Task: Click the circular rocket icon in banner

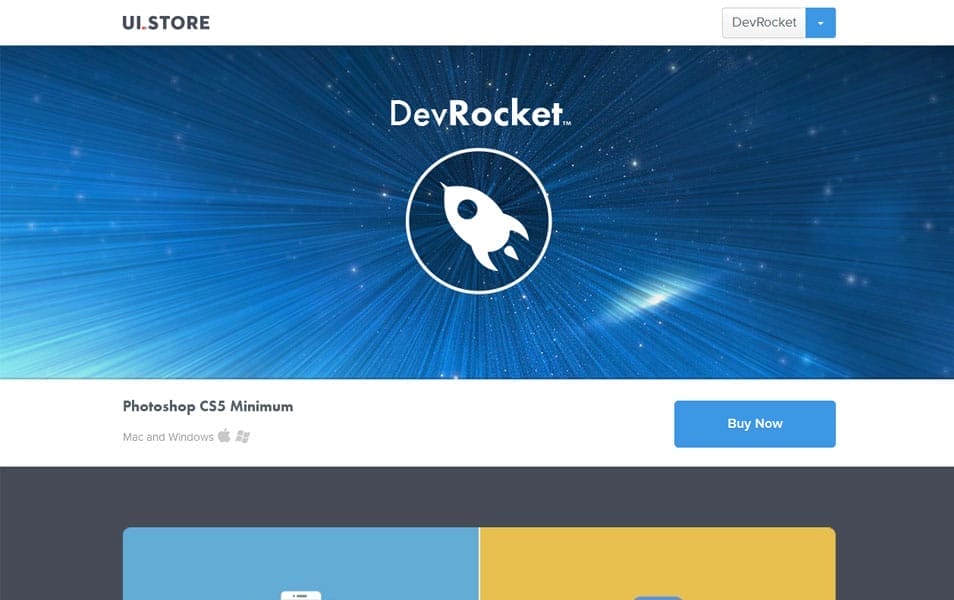Action: [479, 221]
